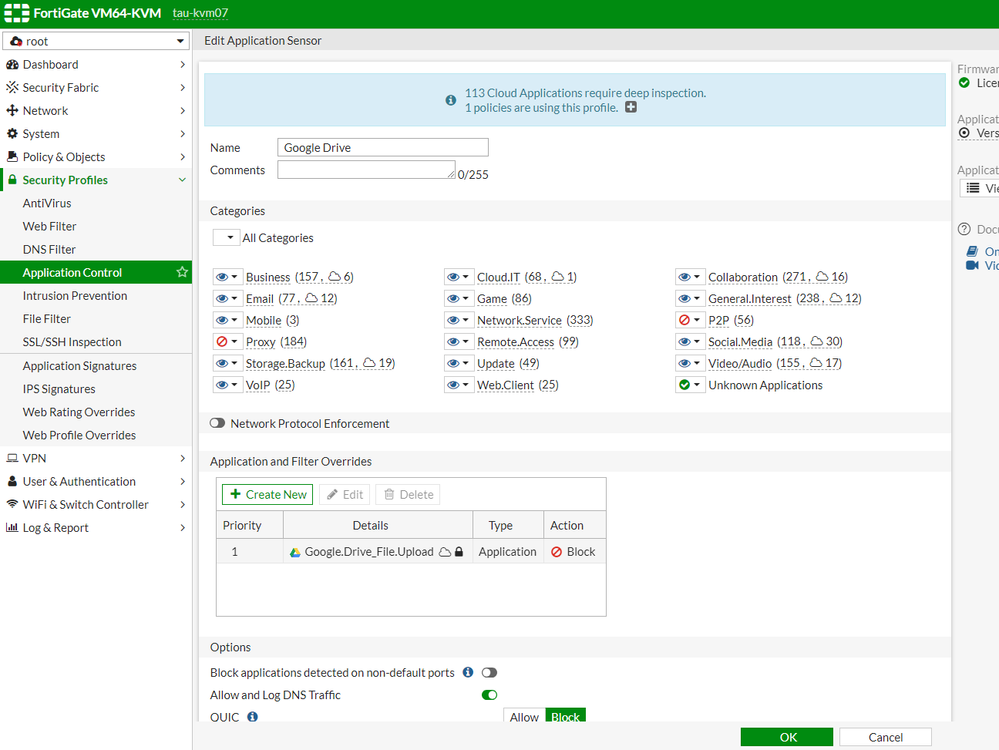Image resolution: width=999 pixels, height=750 pixels.
Task: Click the video tutorial camera icon
Action: pyautogui.click(x=972, y=265)
